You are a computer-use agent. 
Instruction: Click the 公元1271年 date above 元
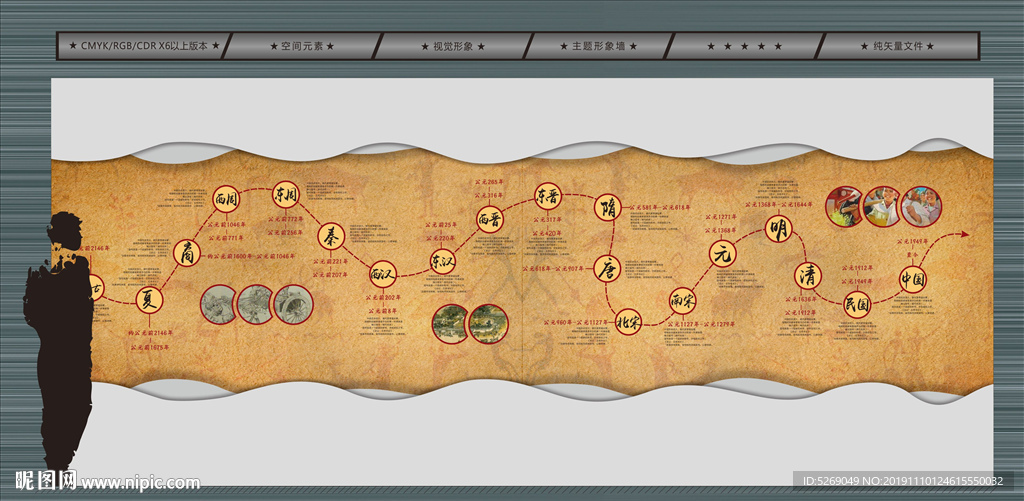[722, 216]
